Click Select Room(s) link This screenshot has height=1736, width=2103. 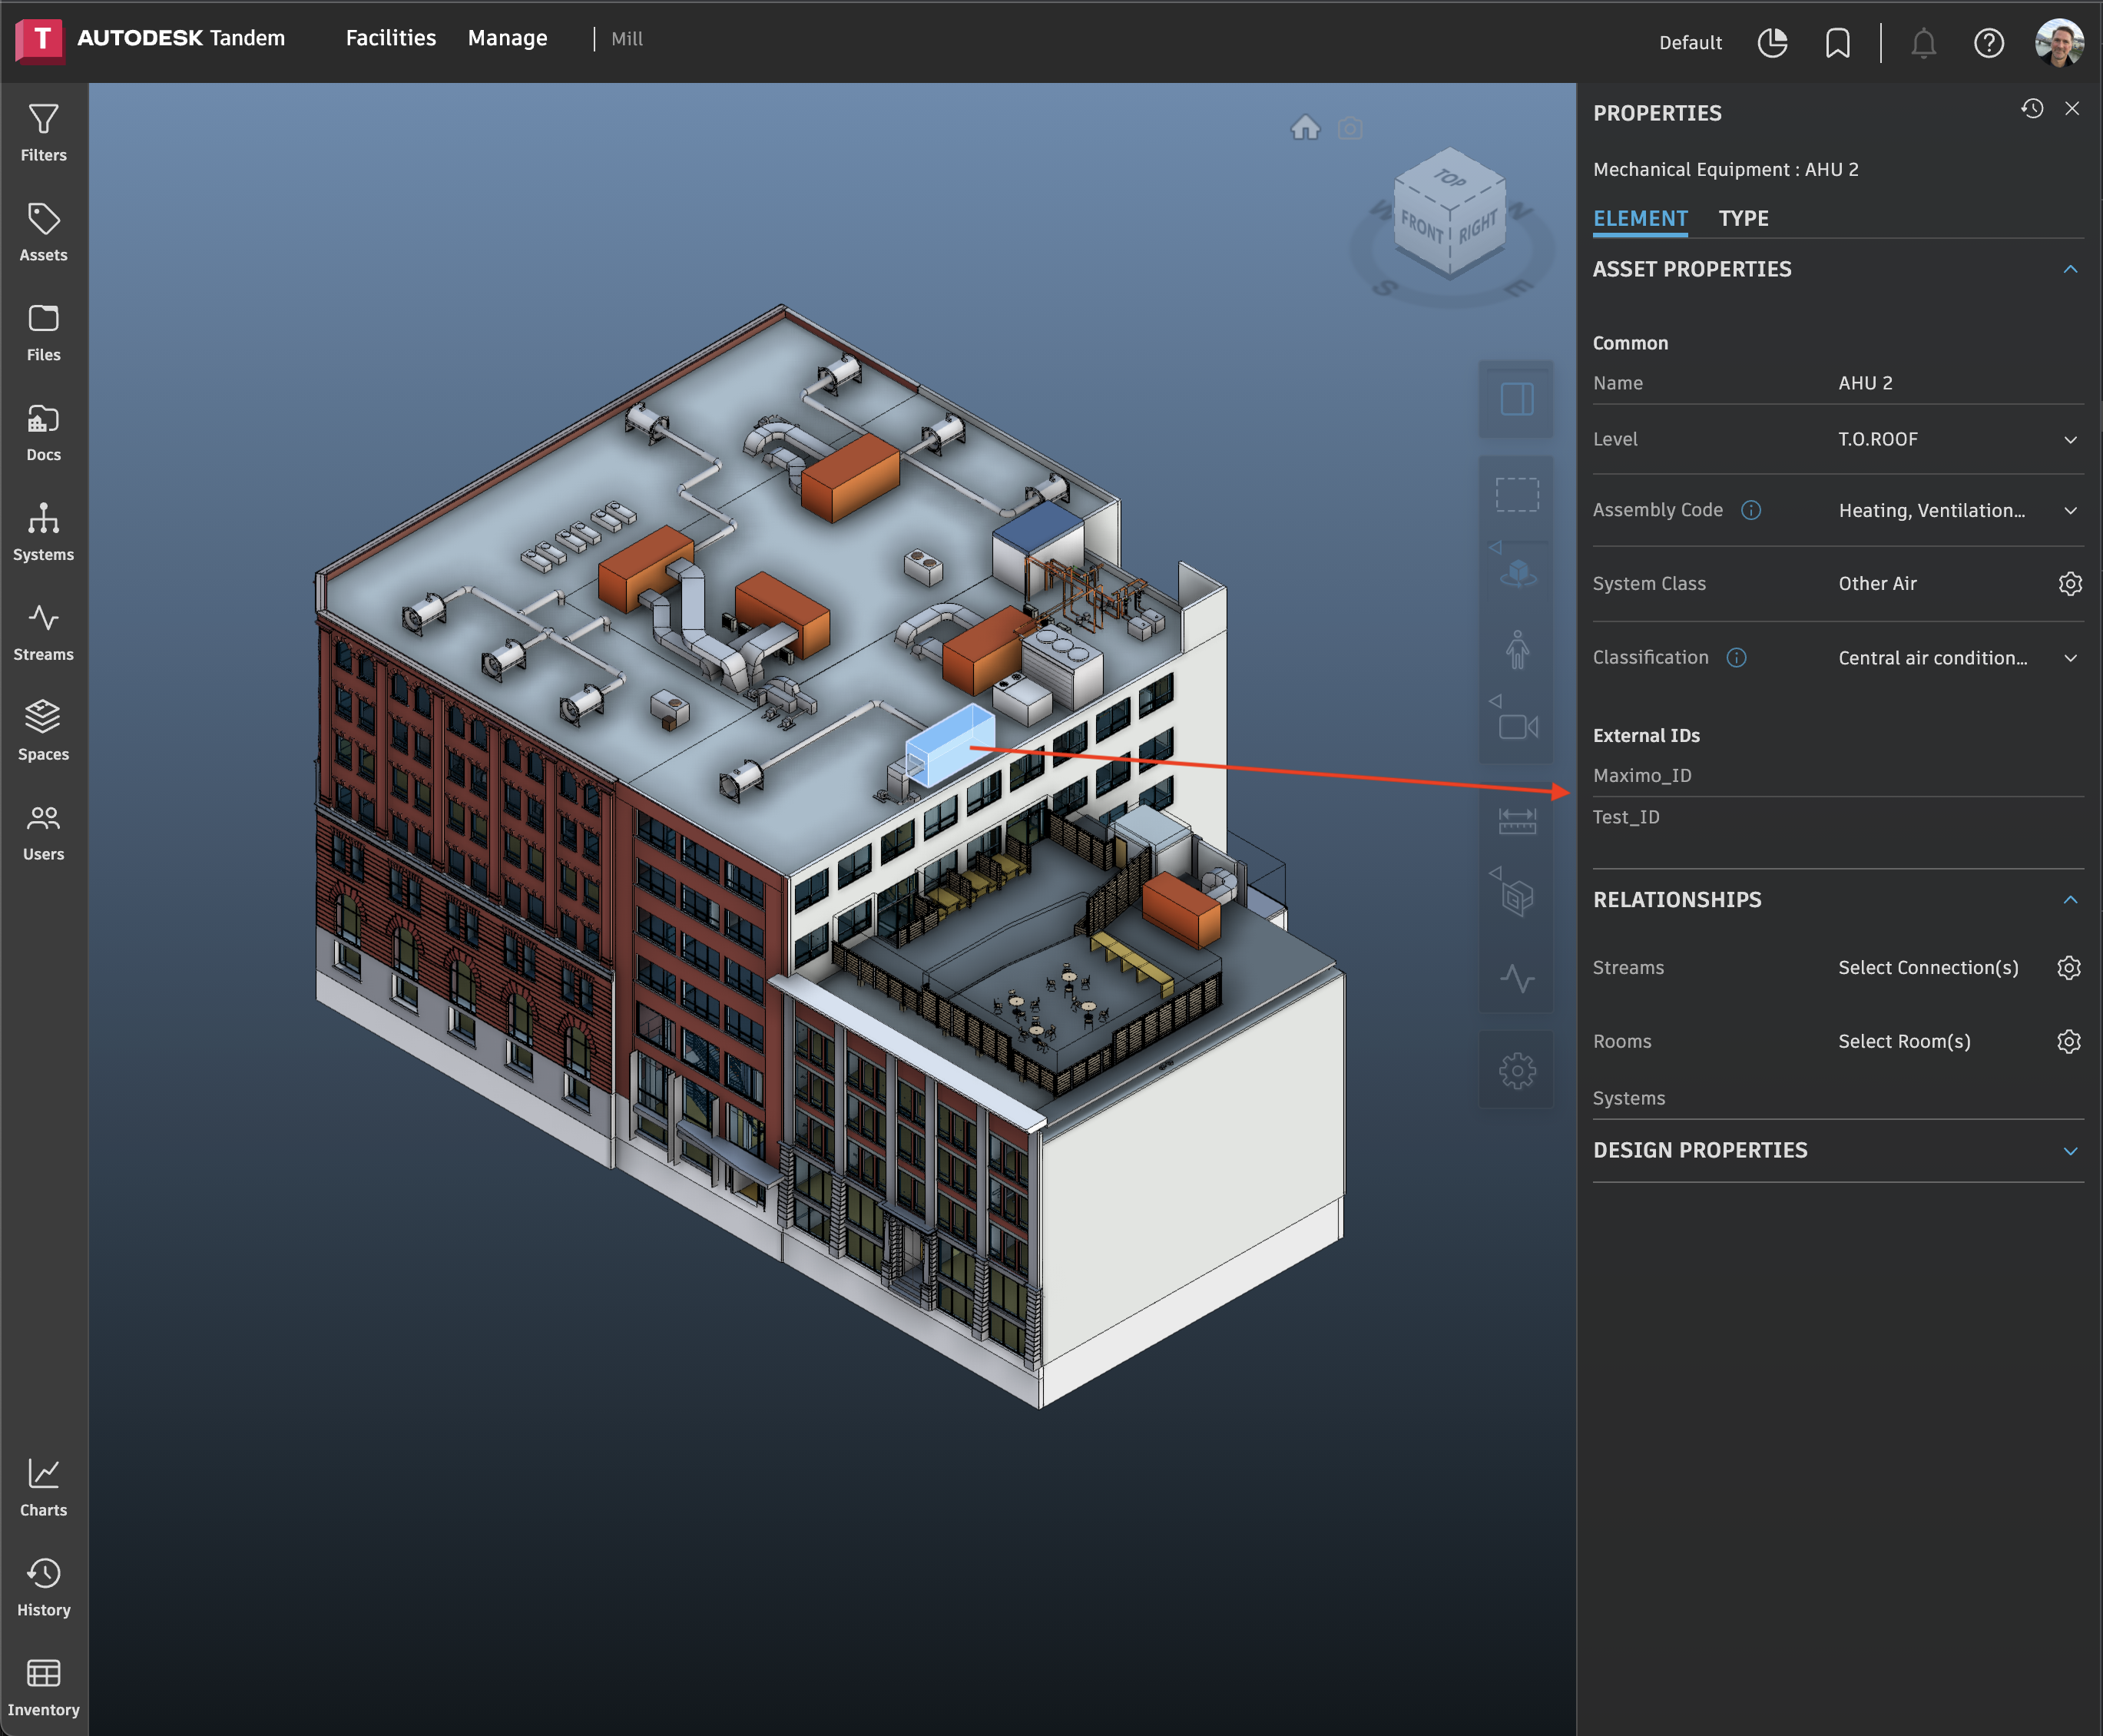[1903, 1041]
